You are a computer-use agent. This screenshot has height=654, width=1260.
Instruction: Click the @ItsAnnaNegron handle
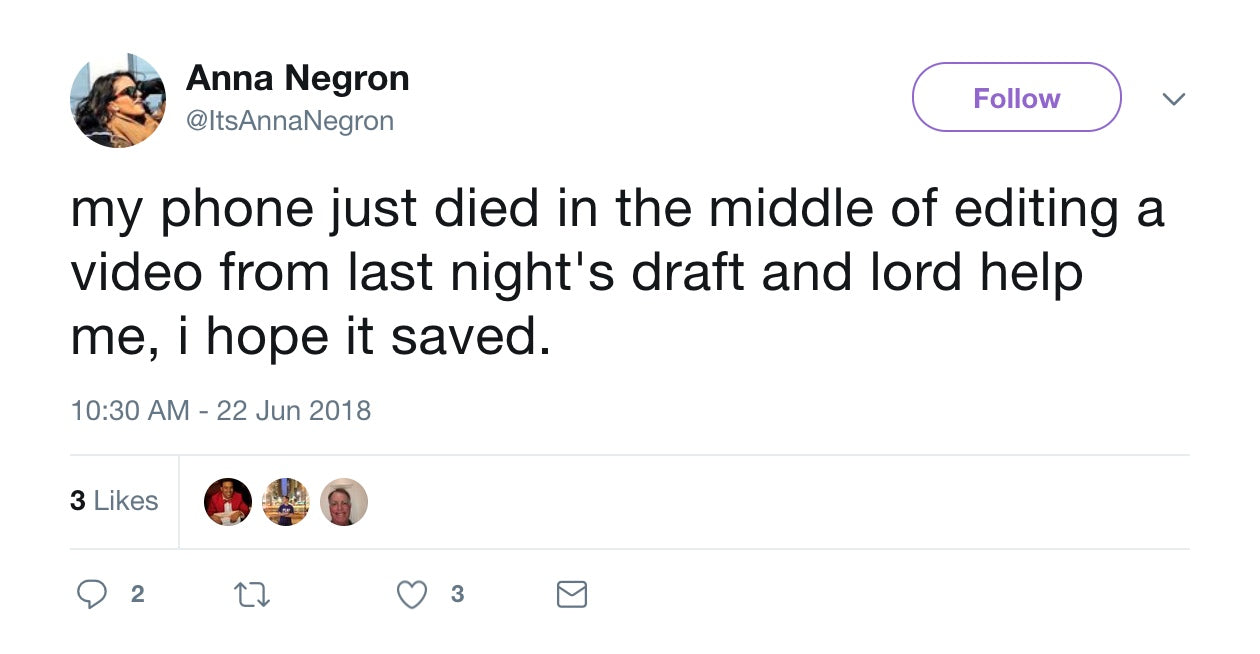pyautogui.click(x=290, y=121)
